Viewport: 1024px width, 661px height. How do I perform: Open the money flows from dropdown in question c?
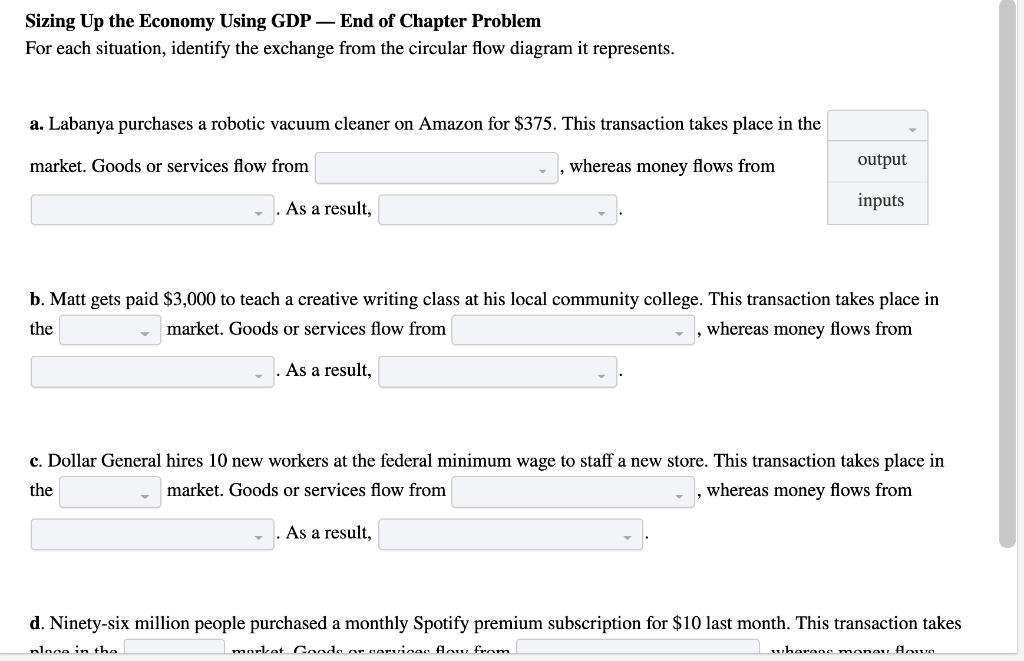(x=152, y=533)
